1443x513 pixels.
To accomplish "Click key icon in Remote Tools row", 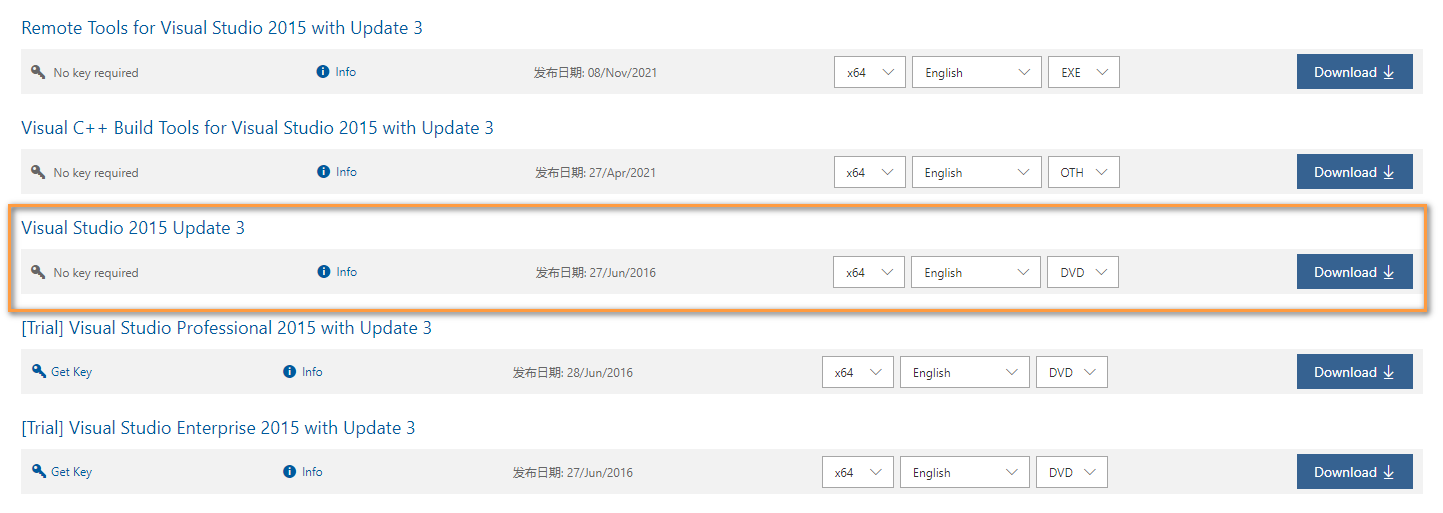I will point(38,72).
